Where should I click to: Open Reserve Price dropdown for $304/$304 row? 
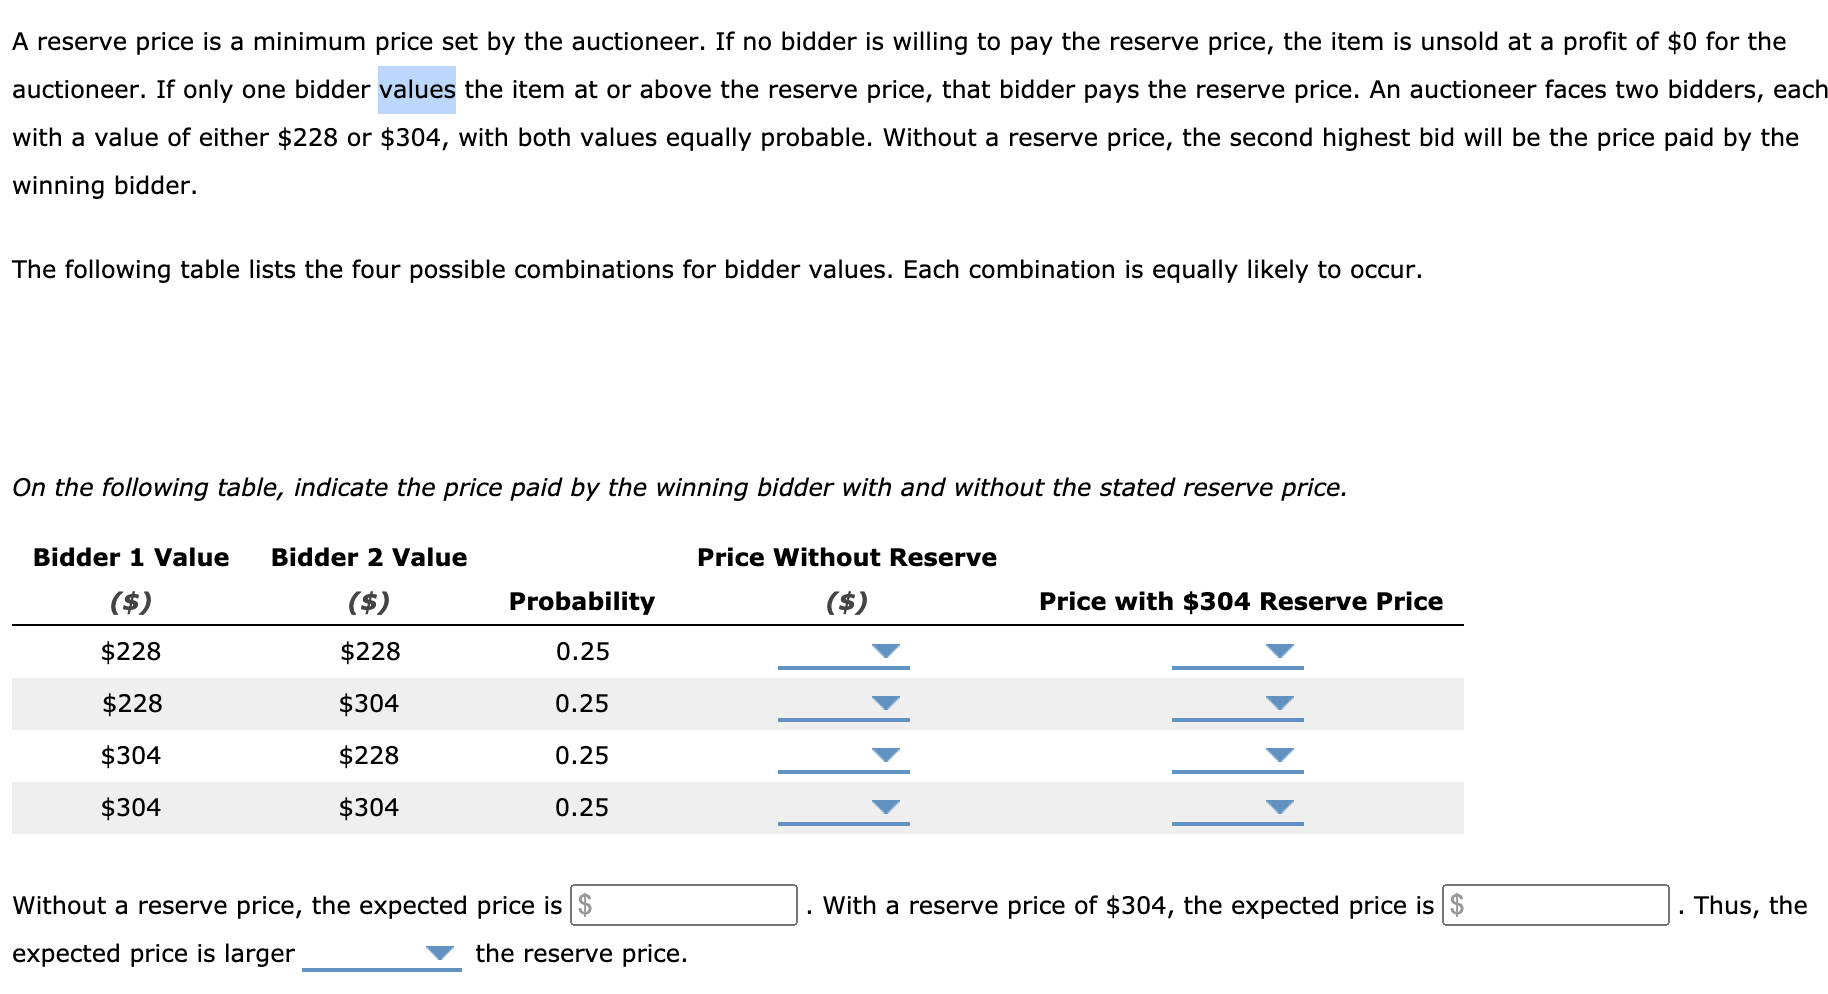click(1279, 806)
